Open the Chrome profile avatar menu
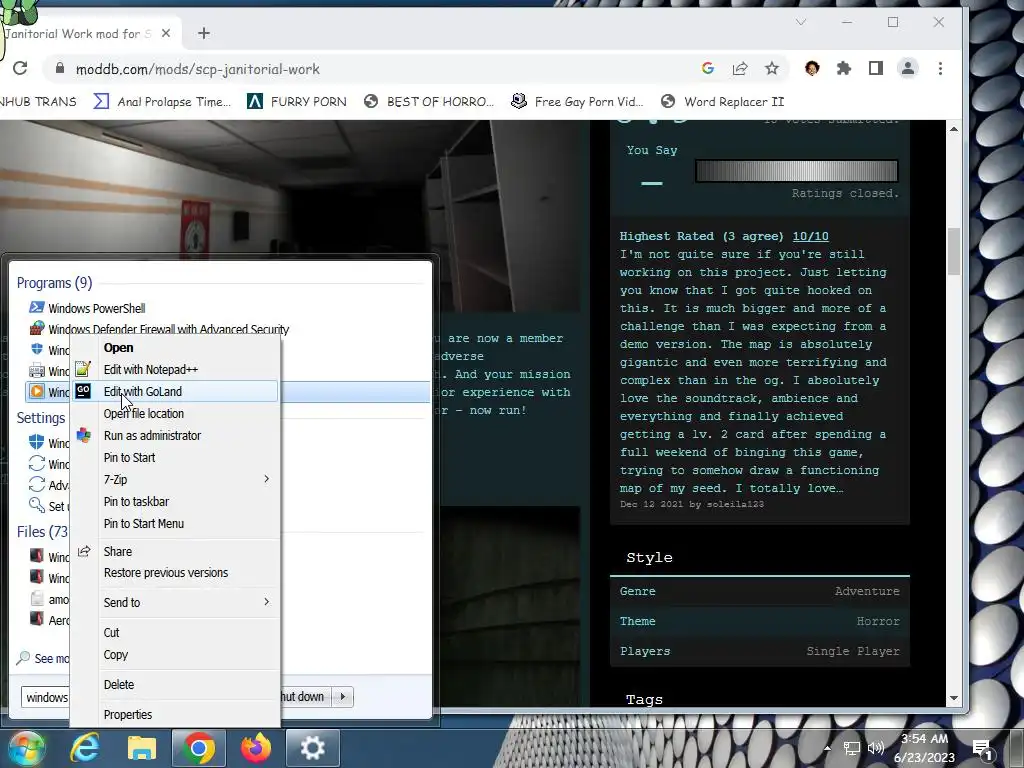 [908, 69]
